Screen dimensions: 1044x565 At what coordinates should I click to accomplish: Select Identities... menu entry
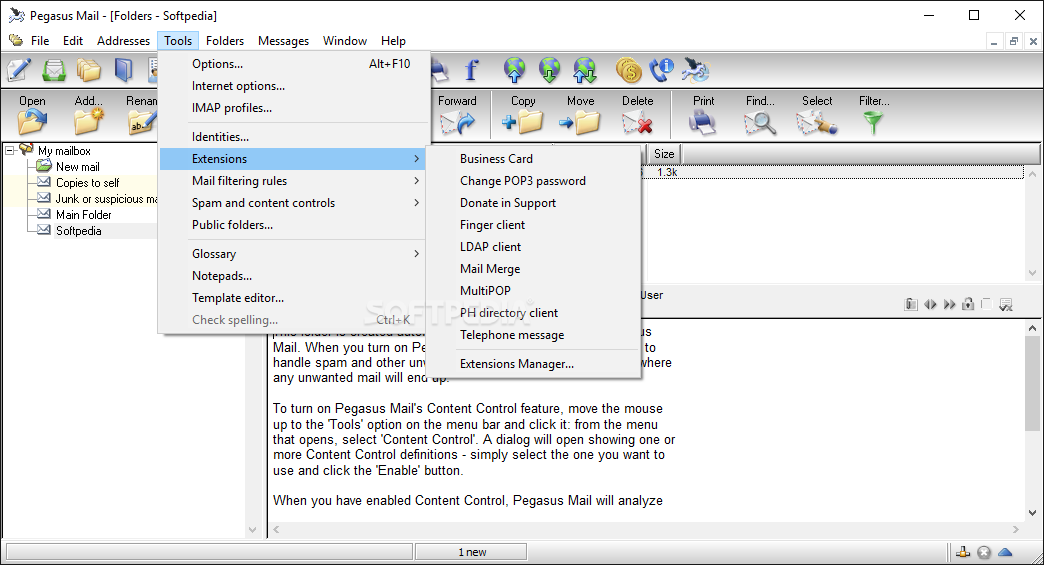(292, 136)
